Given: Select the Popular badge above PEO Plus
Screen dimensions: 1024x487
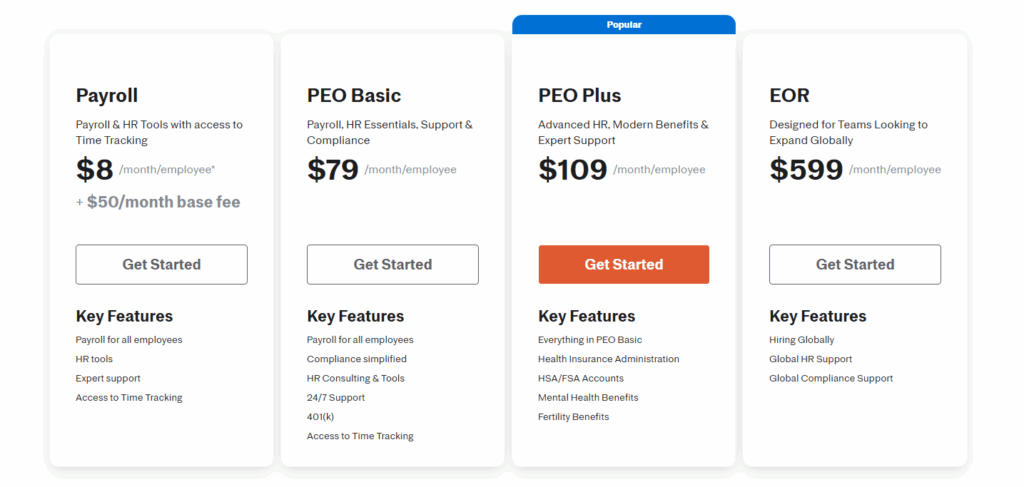Looking at the screenshot, I should point(624,25).
